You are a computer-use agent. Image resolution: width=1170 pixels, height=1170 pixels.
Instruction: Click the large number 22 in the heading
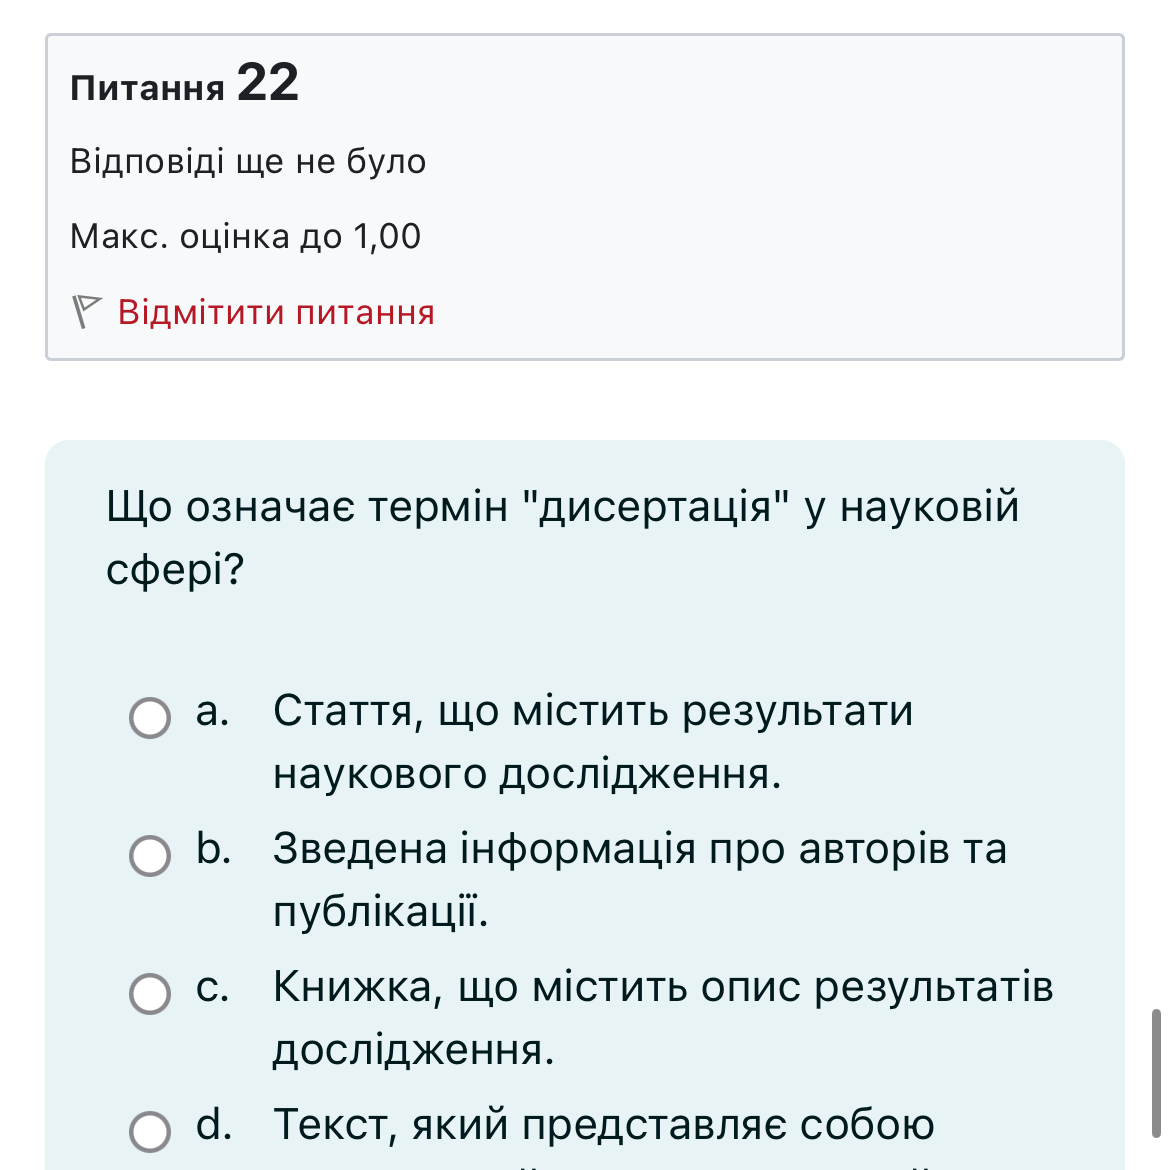point(268,82)
